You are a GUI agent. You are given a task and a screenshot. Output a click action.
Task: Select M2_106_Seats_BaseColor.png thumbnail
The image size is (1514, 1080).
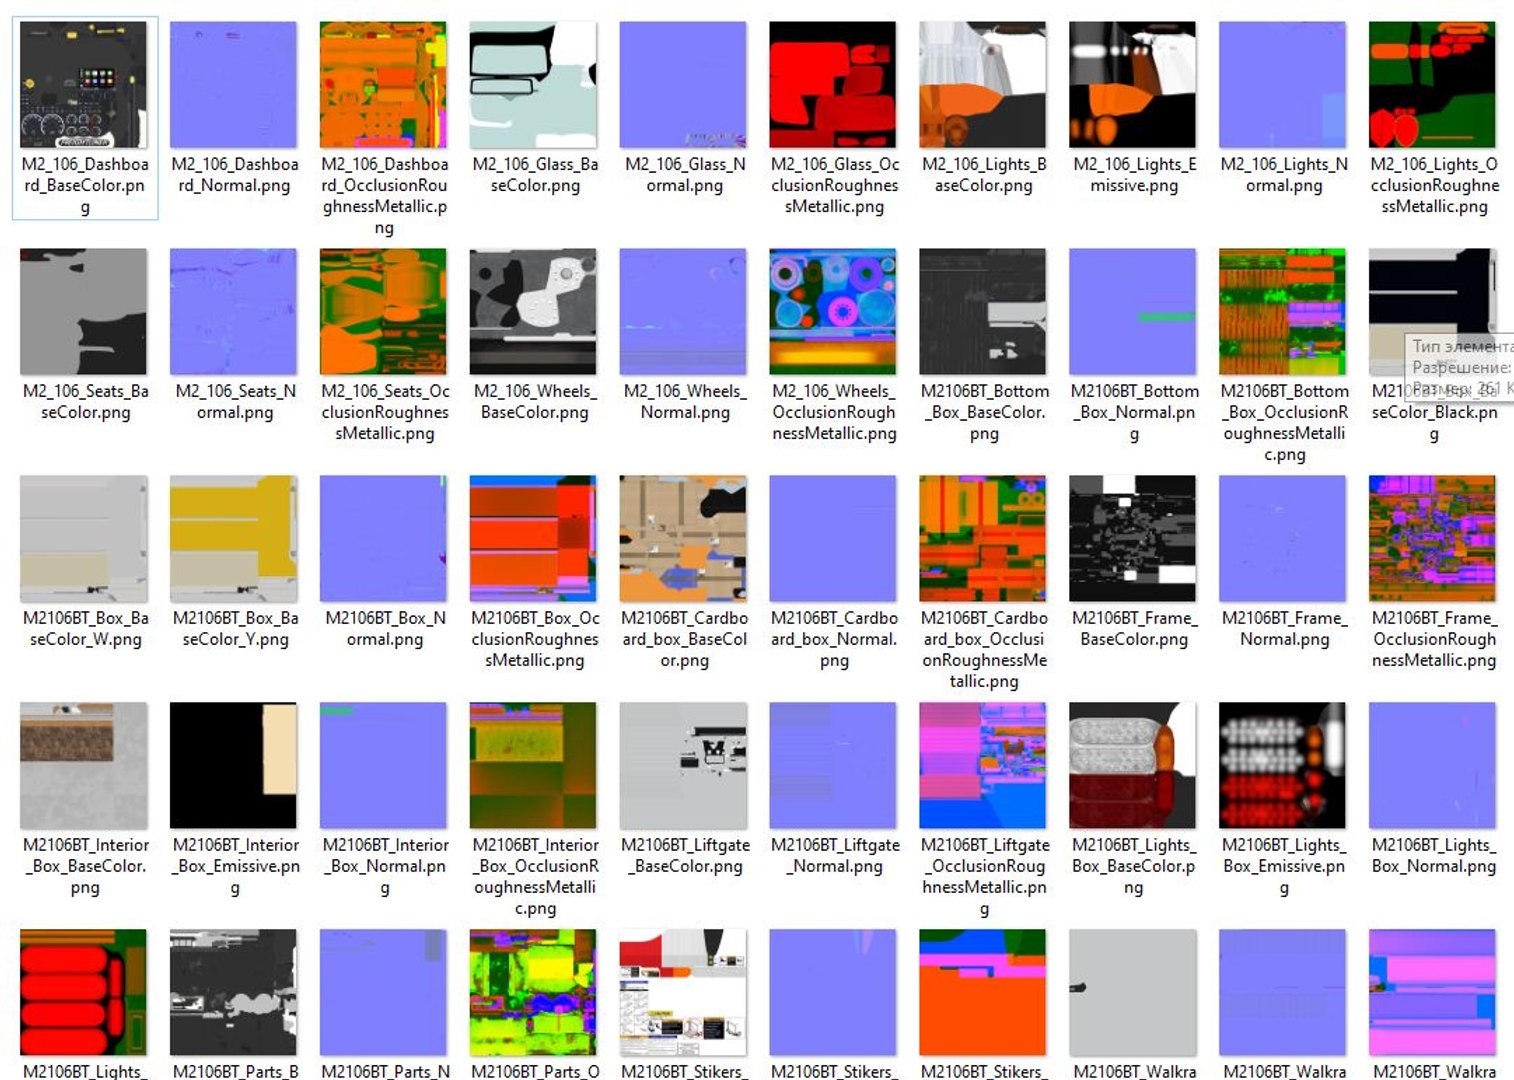84,312
